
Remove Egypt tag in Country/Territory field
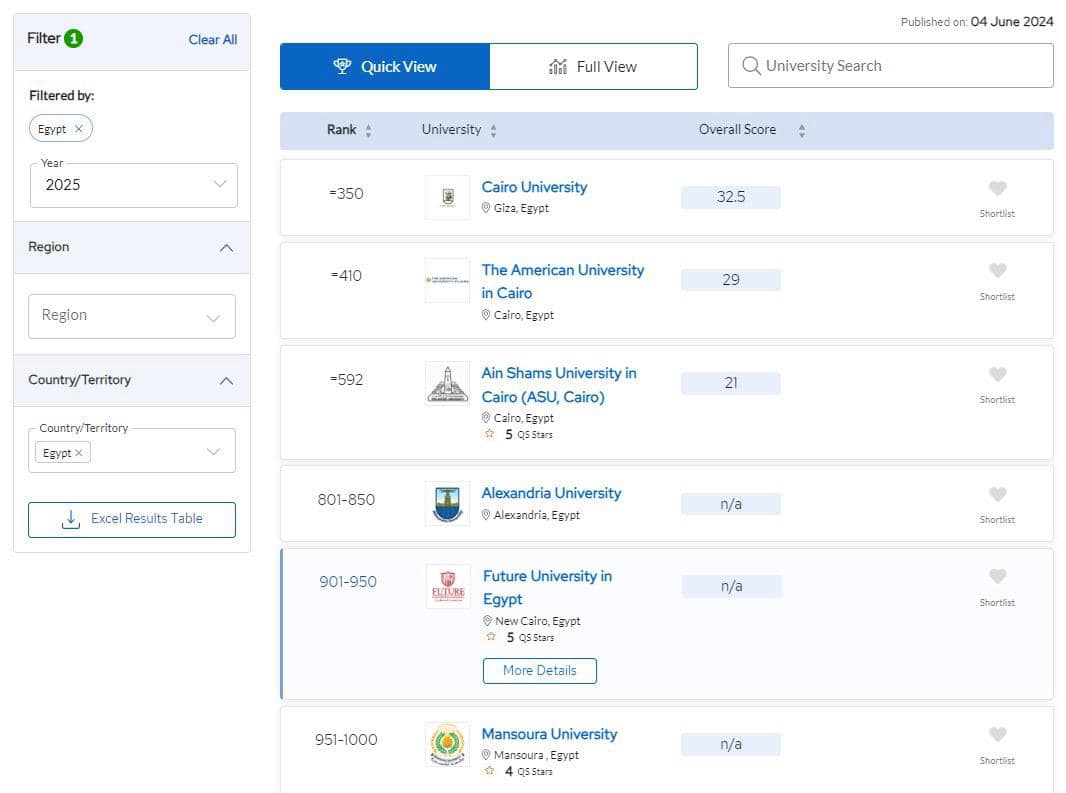tap(78, 453)
